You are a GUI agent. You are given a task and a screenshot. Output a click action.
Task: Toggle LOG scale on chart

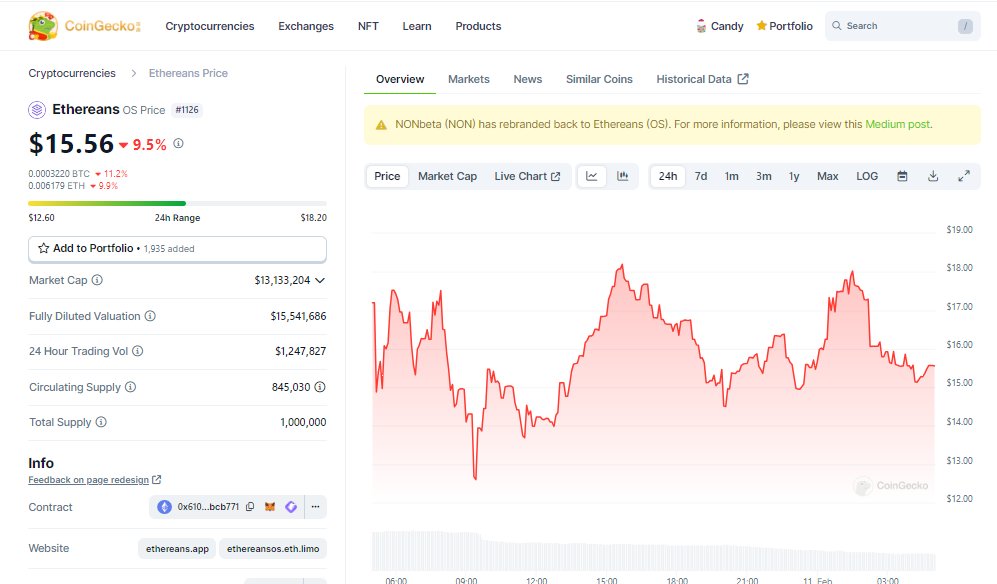point(867,176)
